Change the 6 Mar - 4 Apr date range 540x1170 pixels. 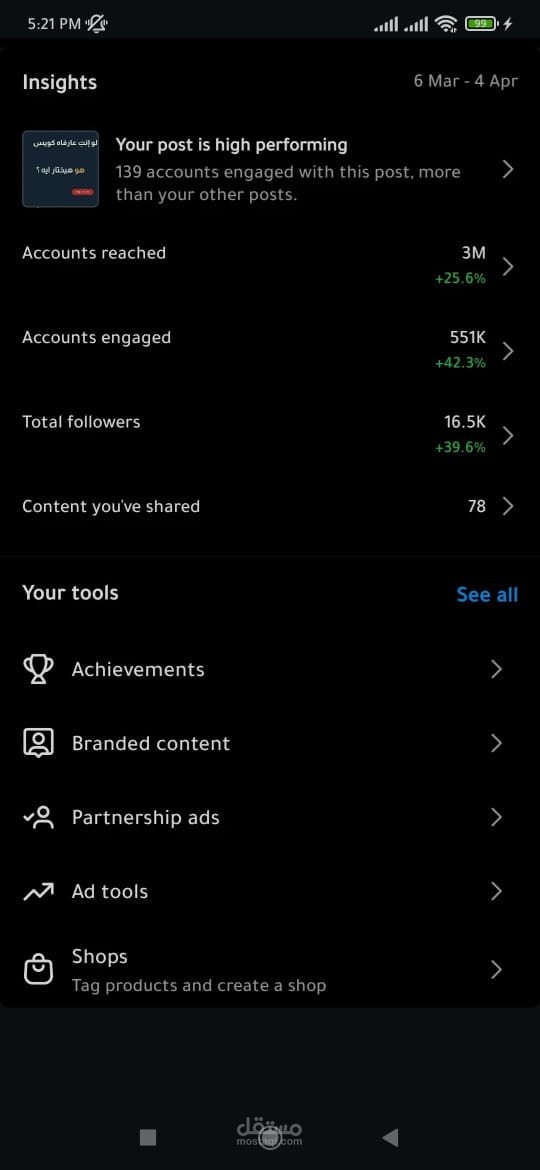[x=465, y=81]
